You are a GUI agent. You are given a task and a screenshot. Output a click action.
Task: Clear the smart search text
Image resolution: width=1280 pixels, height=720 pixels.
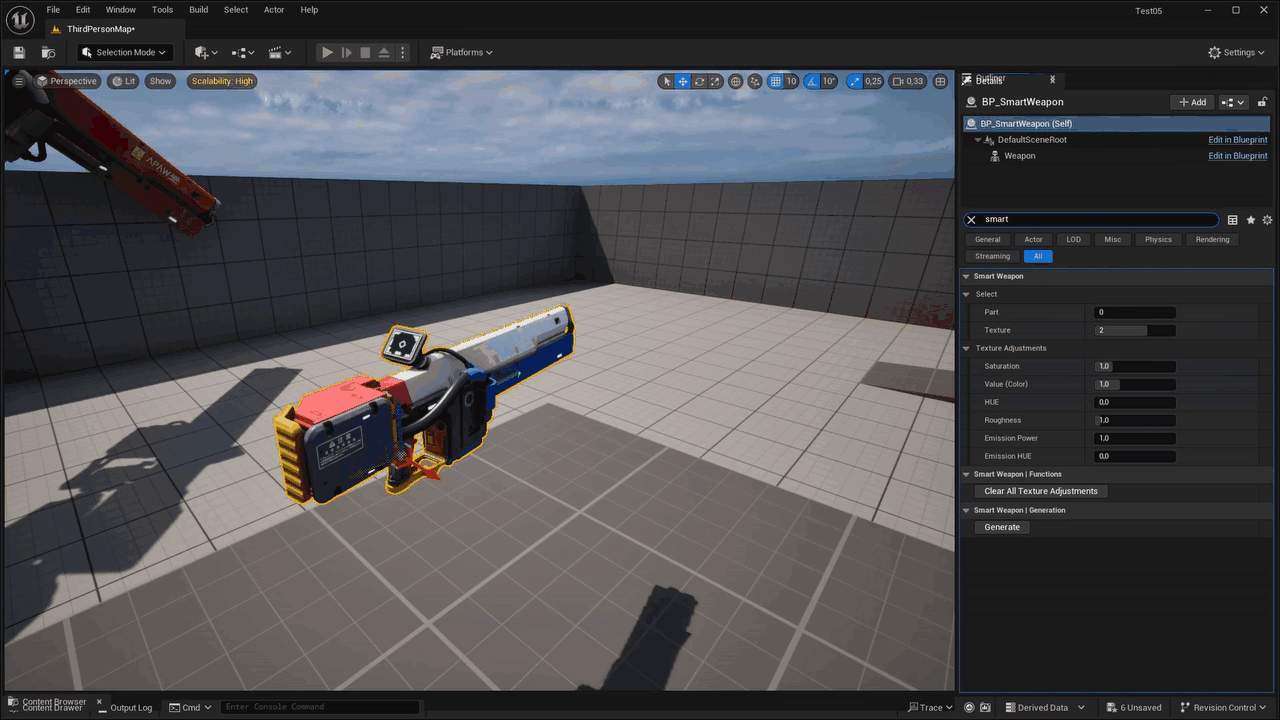click(x=971, y=220)
